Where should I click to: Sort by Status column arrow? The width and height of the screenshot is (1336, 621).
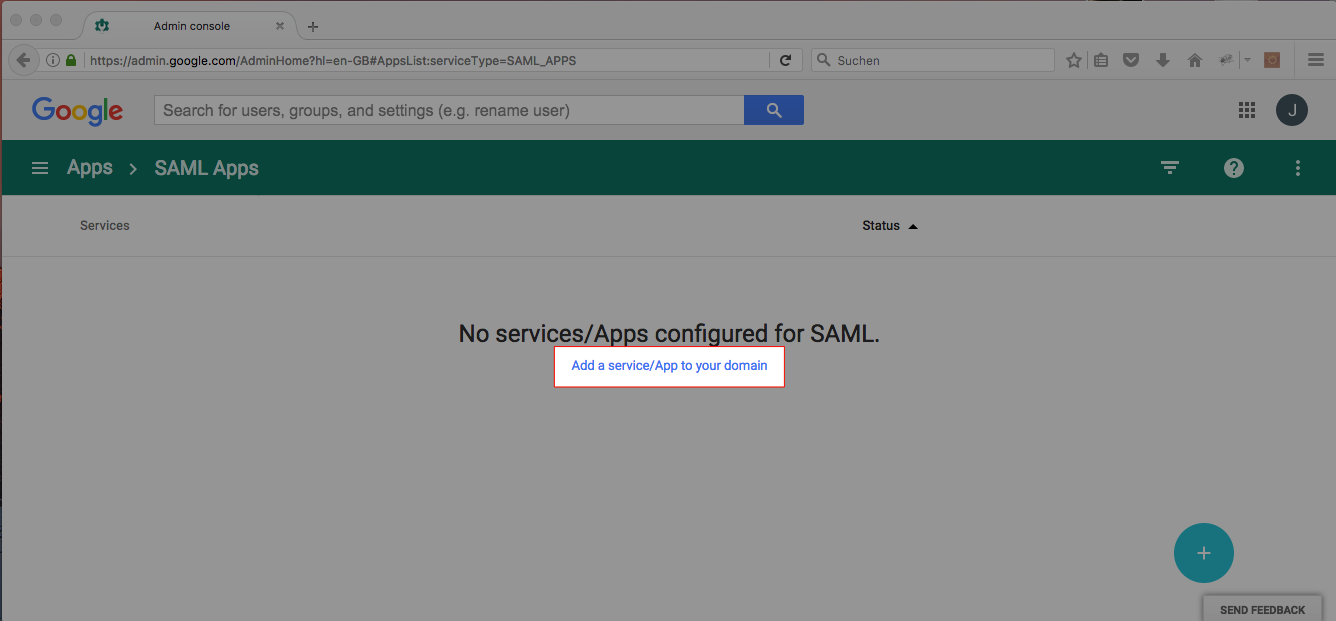click(x=913, y=226)
